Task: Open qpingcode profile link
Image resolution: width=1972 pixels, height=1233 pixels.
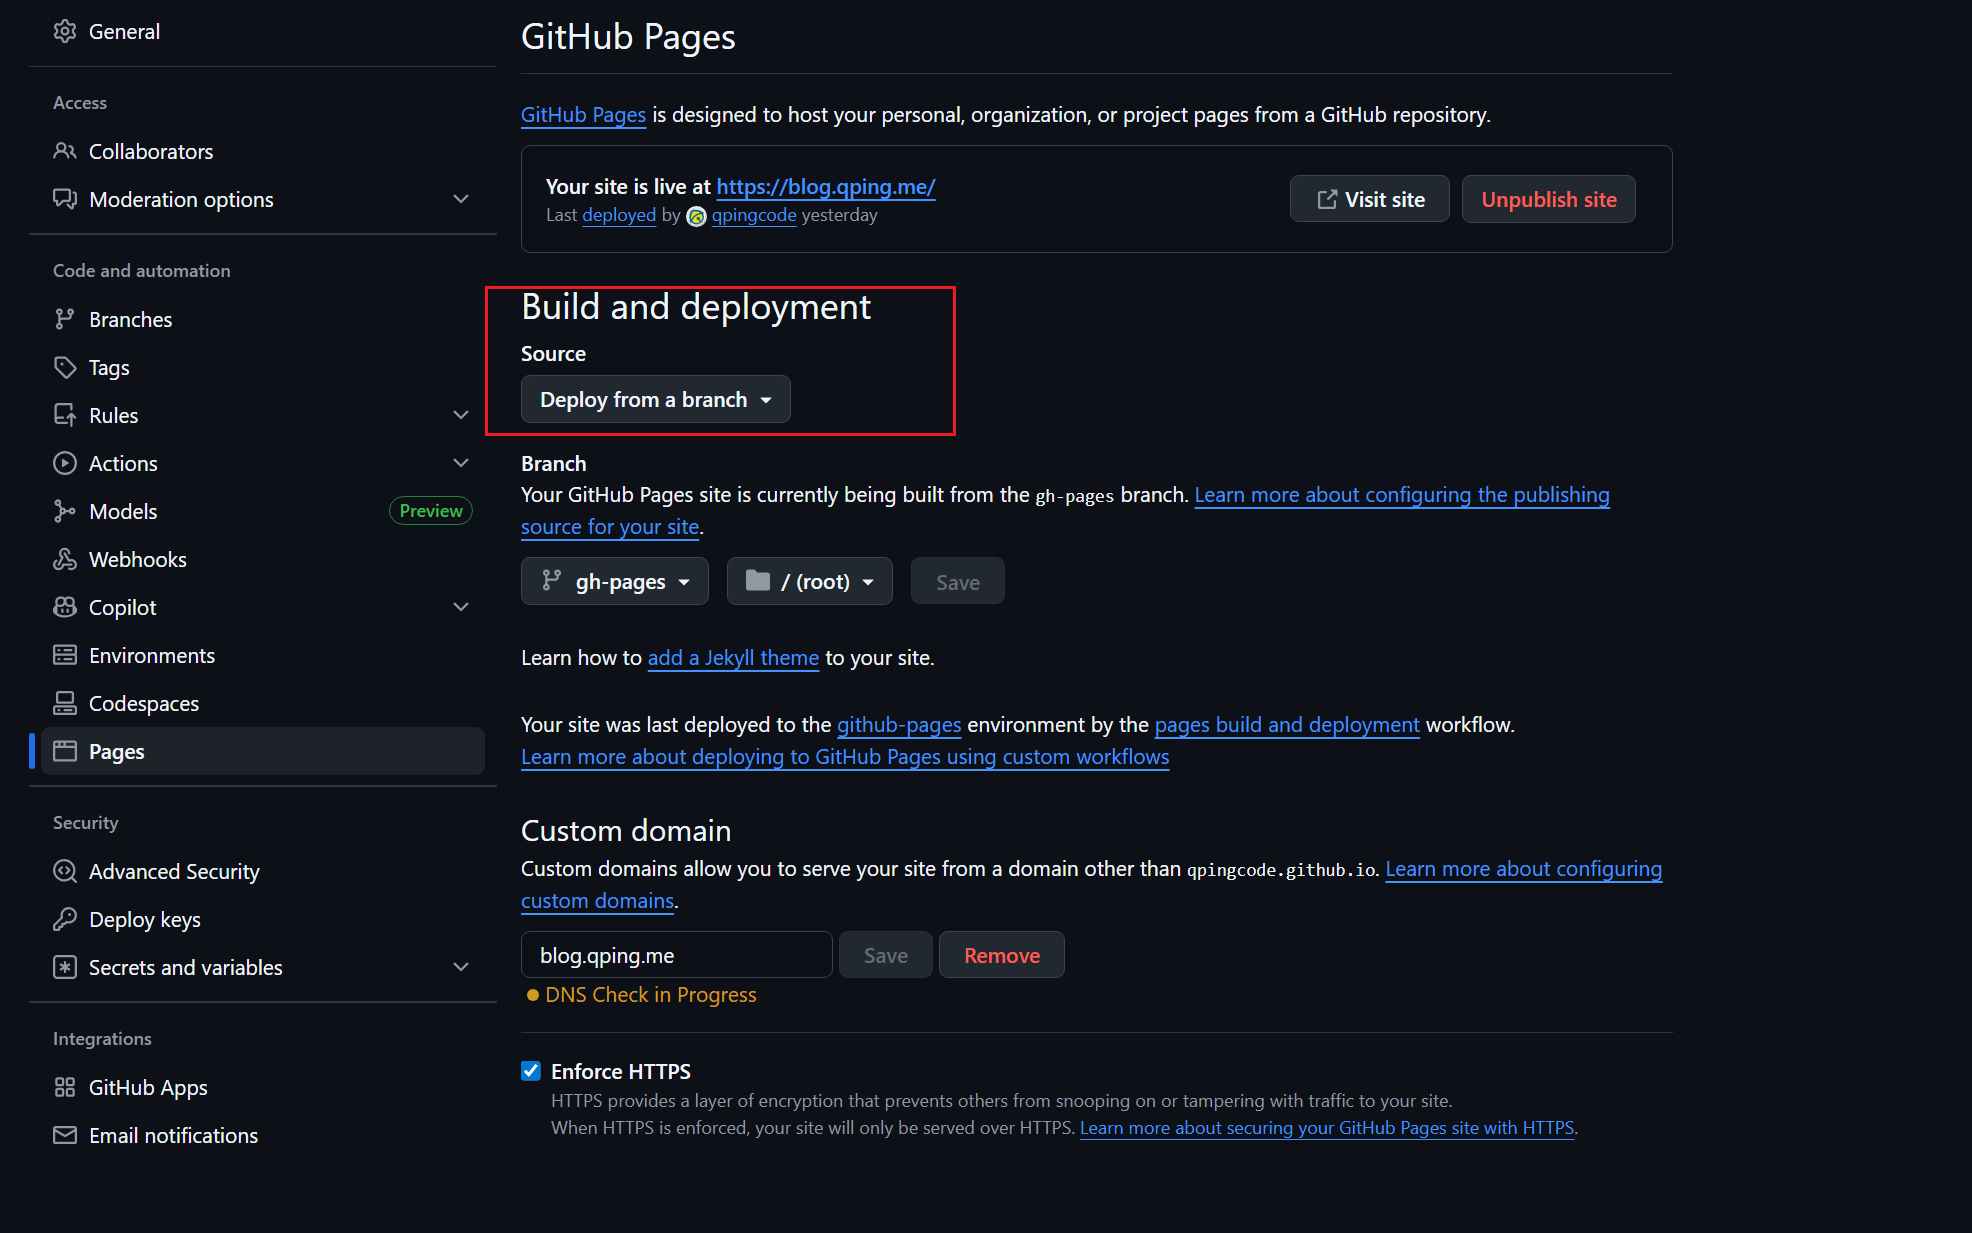Action: pos(754,215)
